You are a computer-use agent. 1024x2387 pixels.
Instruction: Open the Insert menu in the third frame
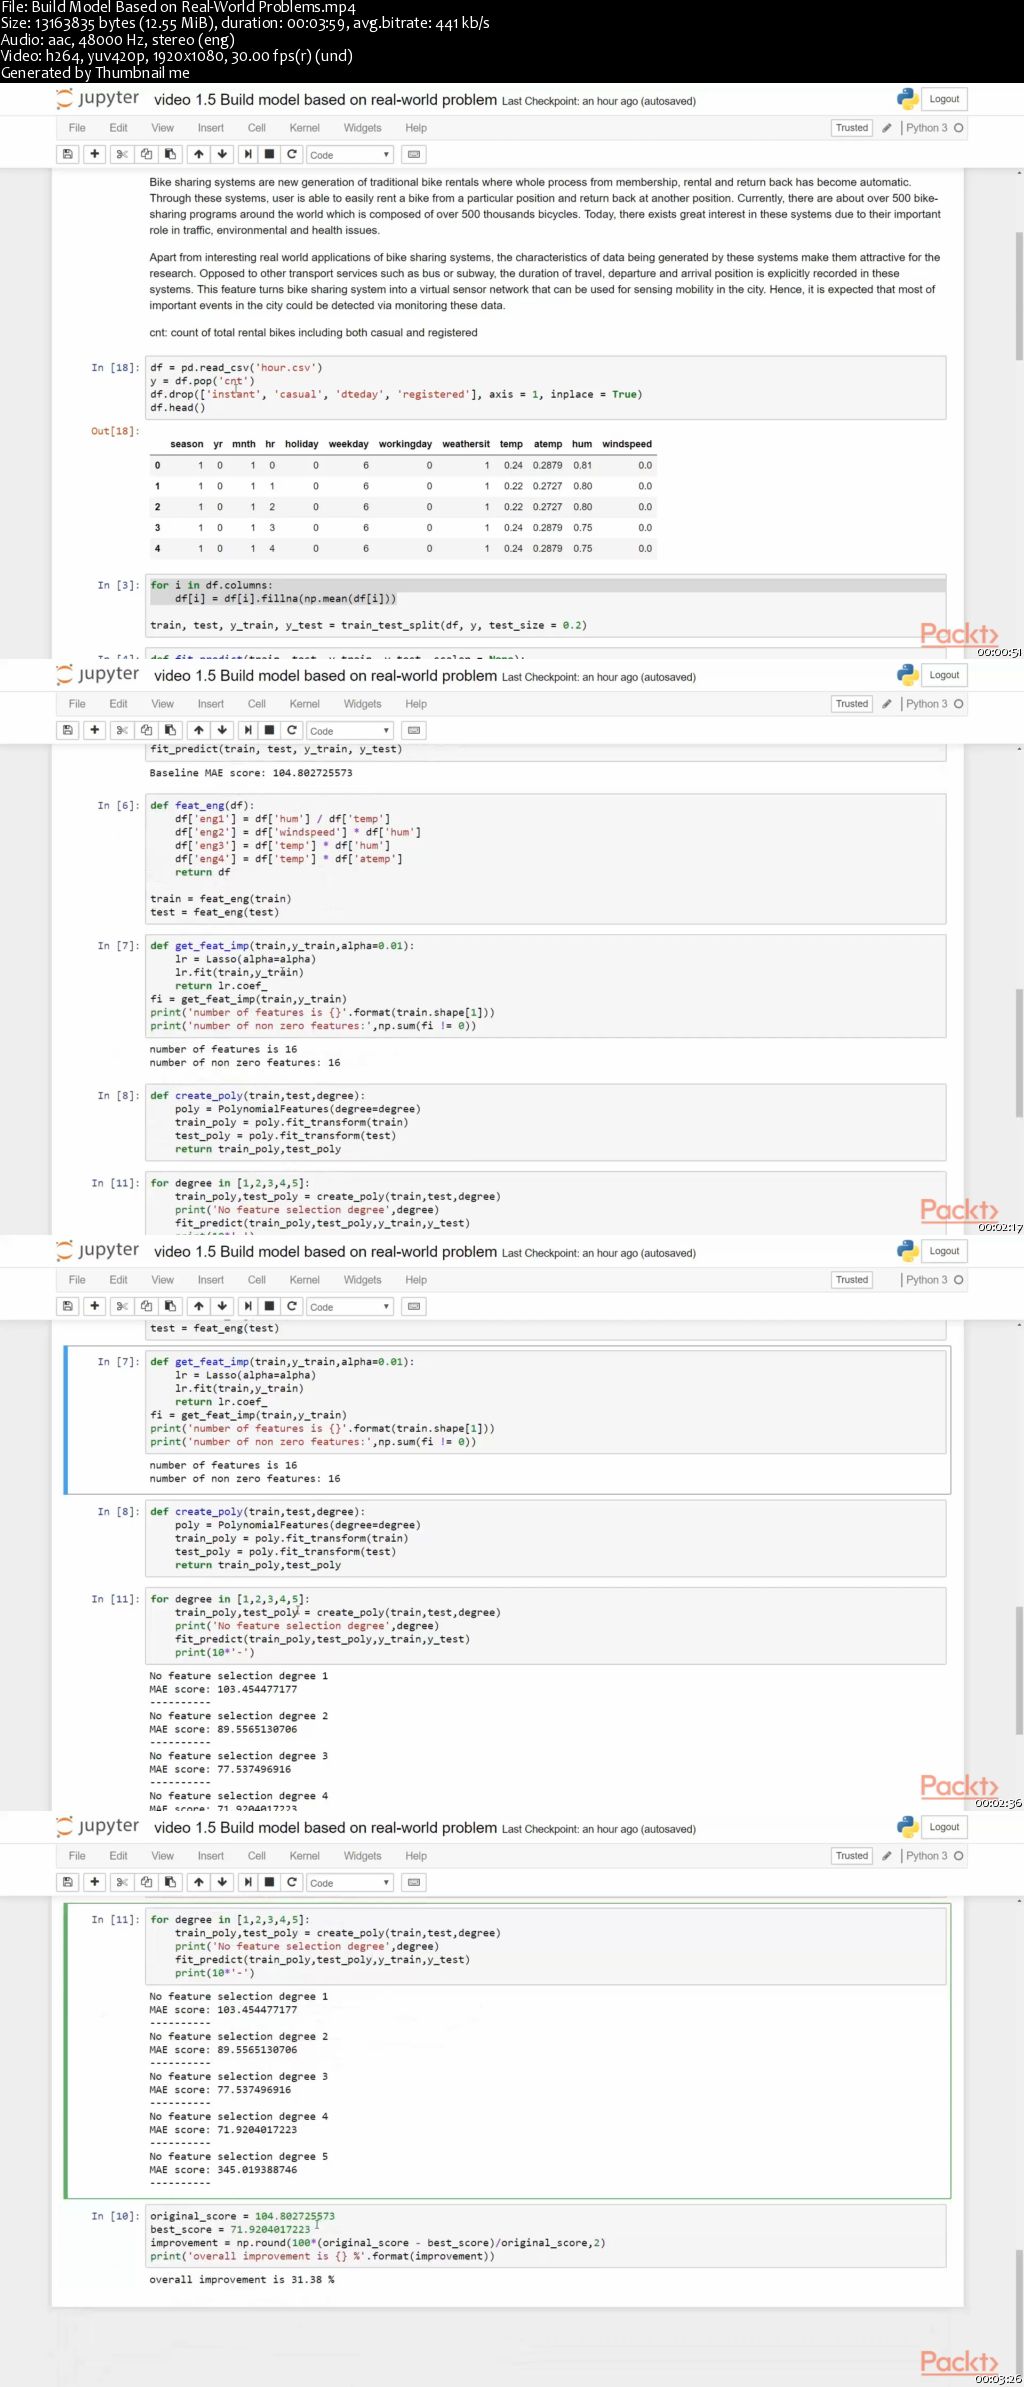click(x=210, y=1280)
